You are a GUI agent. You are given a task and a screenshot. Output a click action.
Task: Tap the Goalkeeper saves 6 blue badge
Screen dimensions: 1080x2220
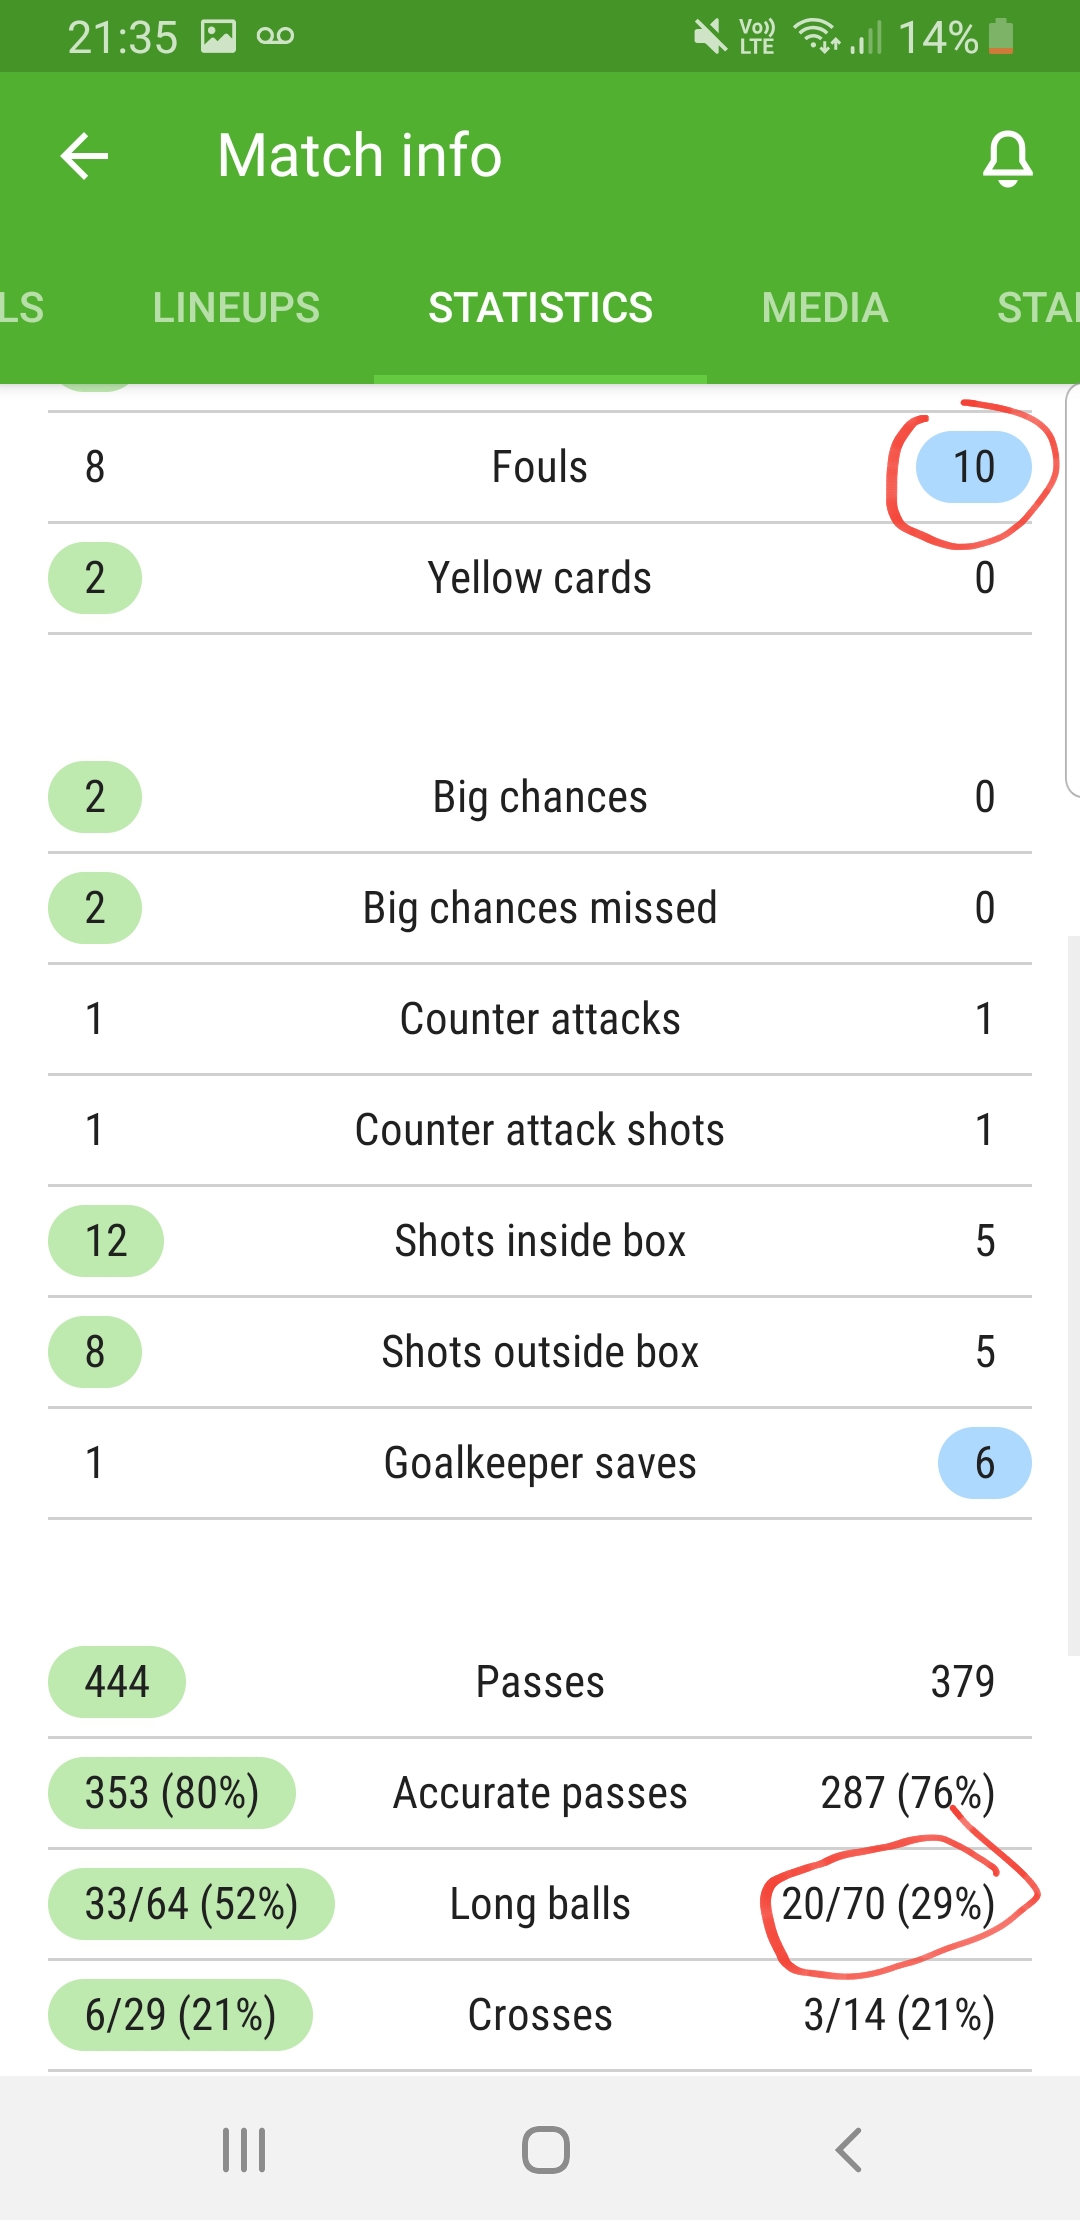pyautogui.click(x=985, y=1463)
